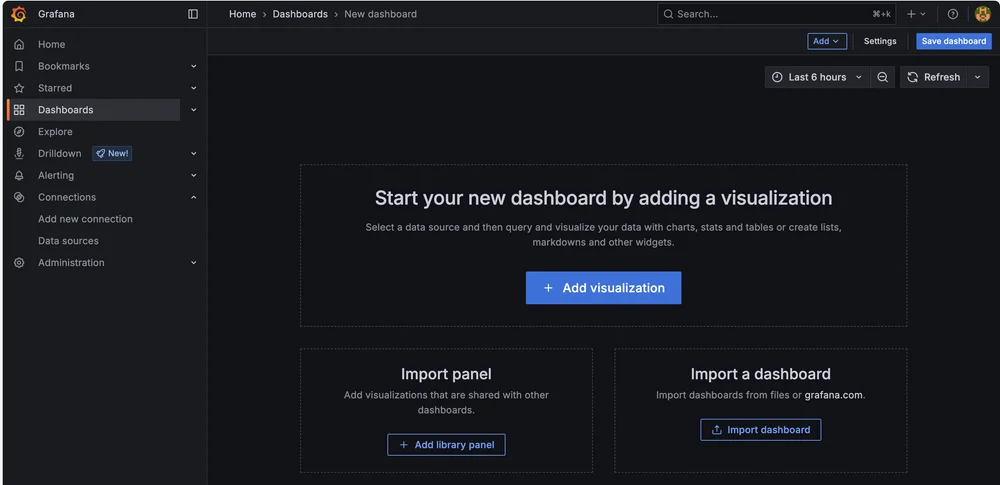This screenshot has width=1000, height=485.
Task: Click the Grafana logo icon
Action: pyautogui.click(x=18, y=14)
